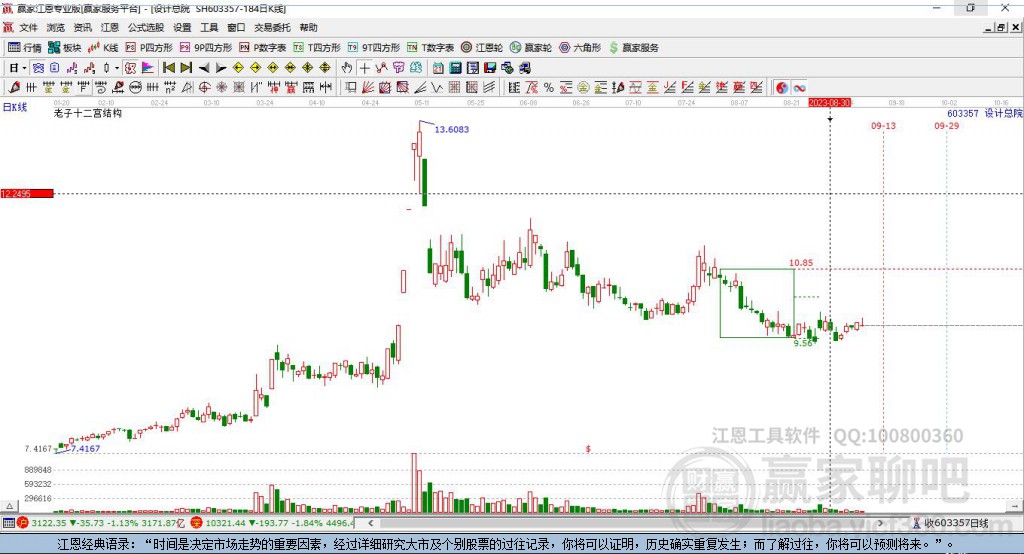Open the 六角形 hexagon tool
1024x554 pixels.
pyautogui.click(x=580, y=48)
